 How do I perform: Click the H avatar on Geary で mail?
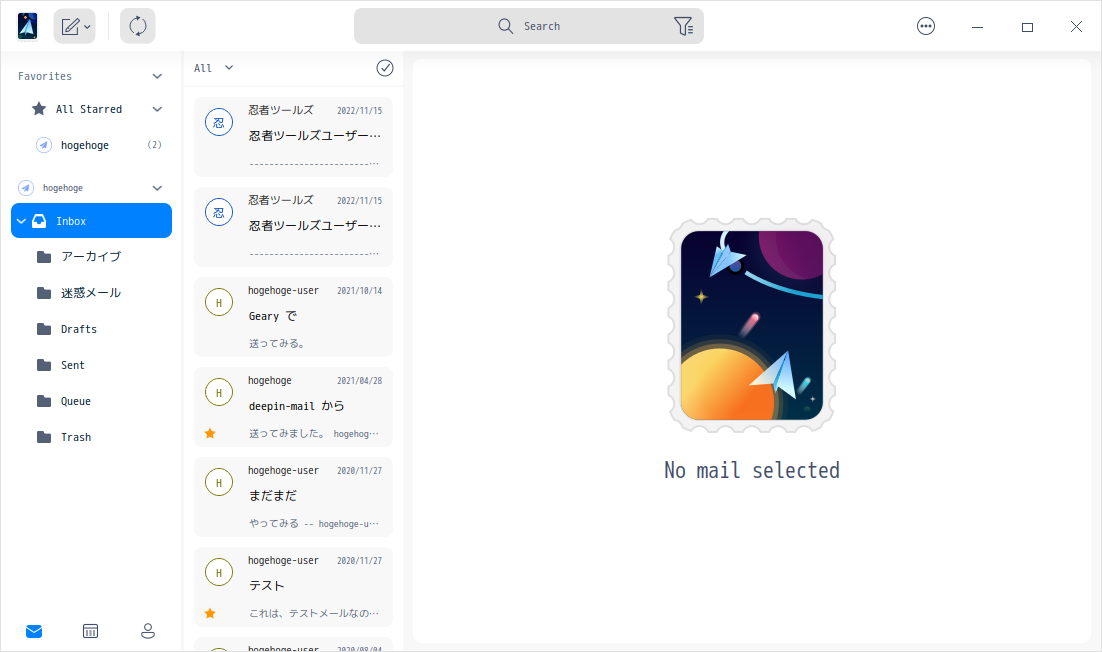tap(219, 303)
